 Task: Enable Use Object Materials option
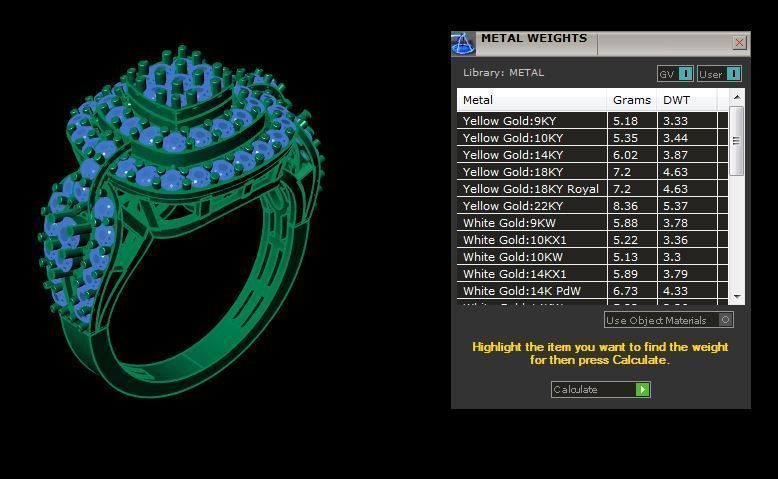[668, 320]
